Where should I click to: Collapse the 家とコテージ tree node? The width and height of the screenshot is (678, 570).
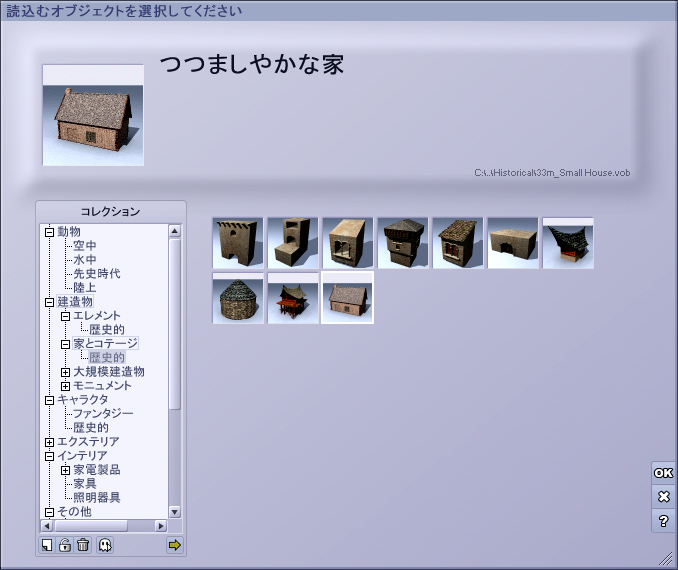coord(65,344)
